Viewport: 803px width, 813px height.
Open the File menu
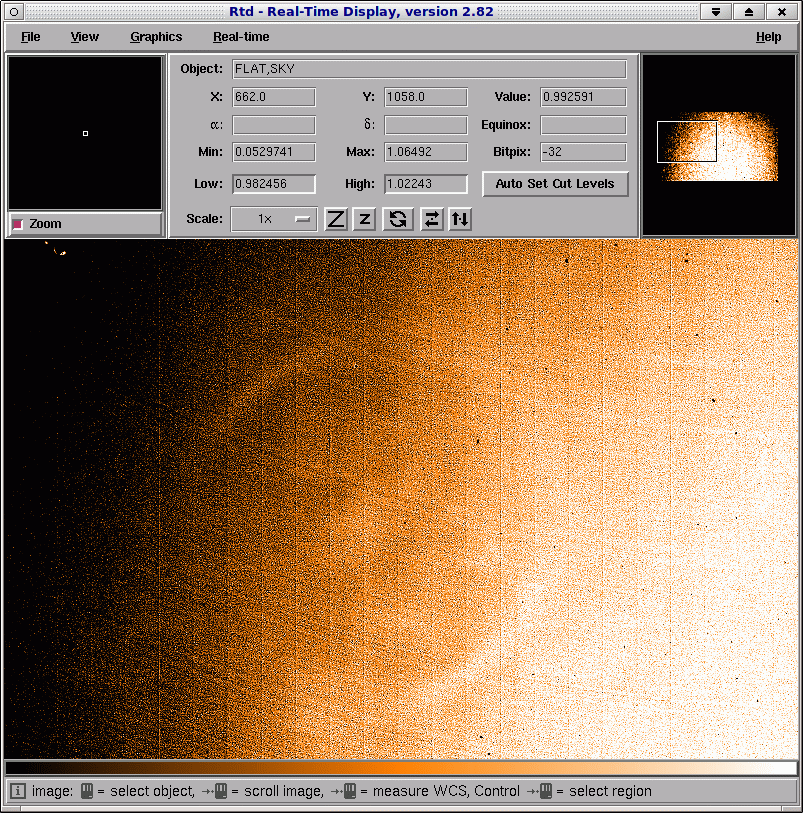(x=31, y=37)
